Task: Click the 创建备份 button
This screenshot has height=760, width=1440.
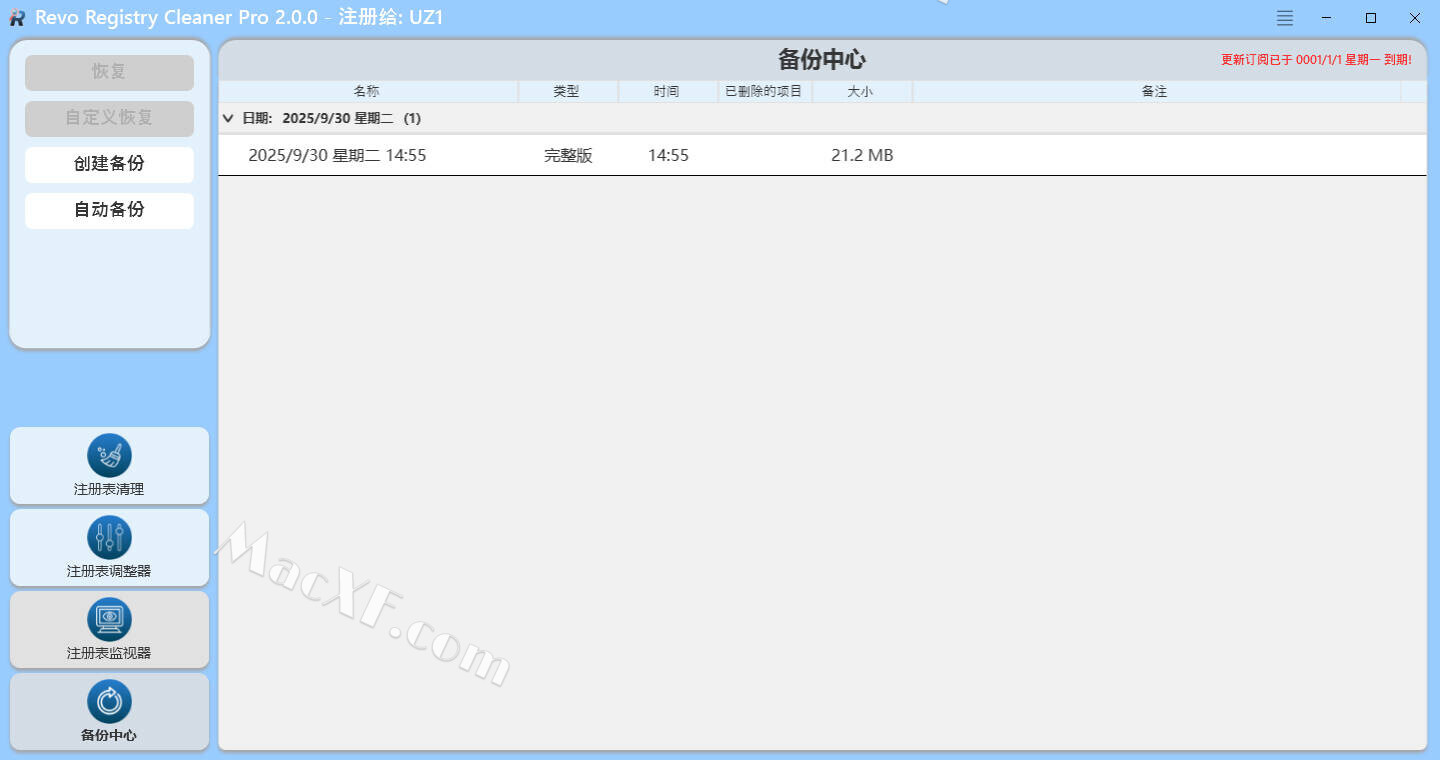Action: (109, 164)
